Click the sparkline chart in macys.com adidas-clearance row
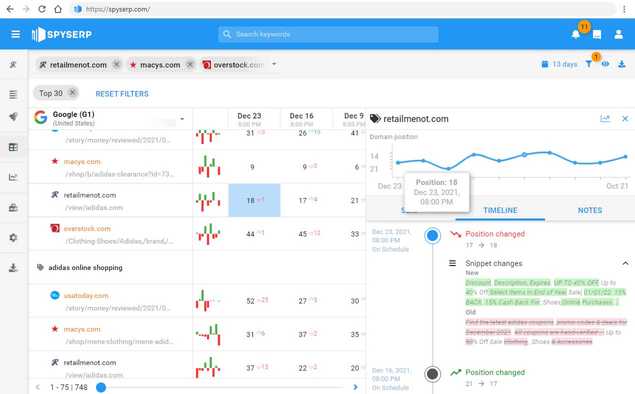The image size is (635, 394). (209, 166)
